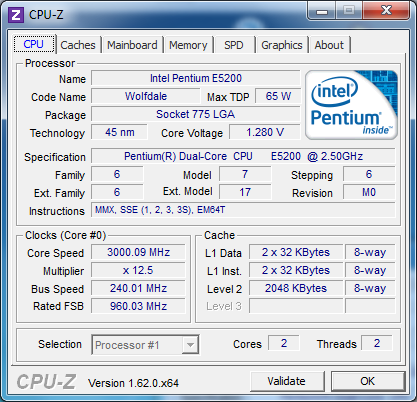Click the L1 Inst. 8-way associativity value

click(x=370, y=270)
